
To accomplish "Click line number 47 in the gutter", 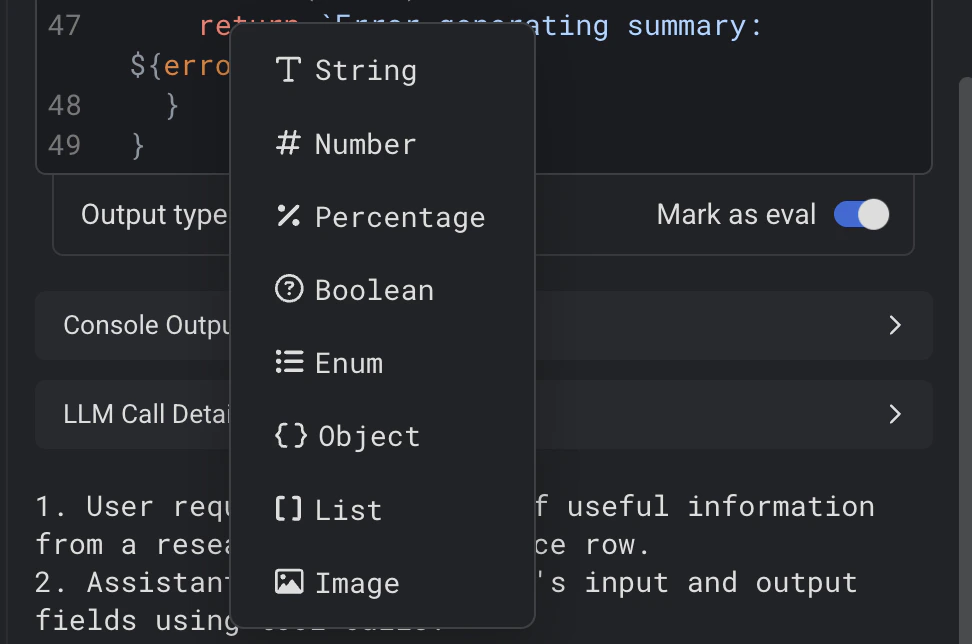I will click(64, 25).
